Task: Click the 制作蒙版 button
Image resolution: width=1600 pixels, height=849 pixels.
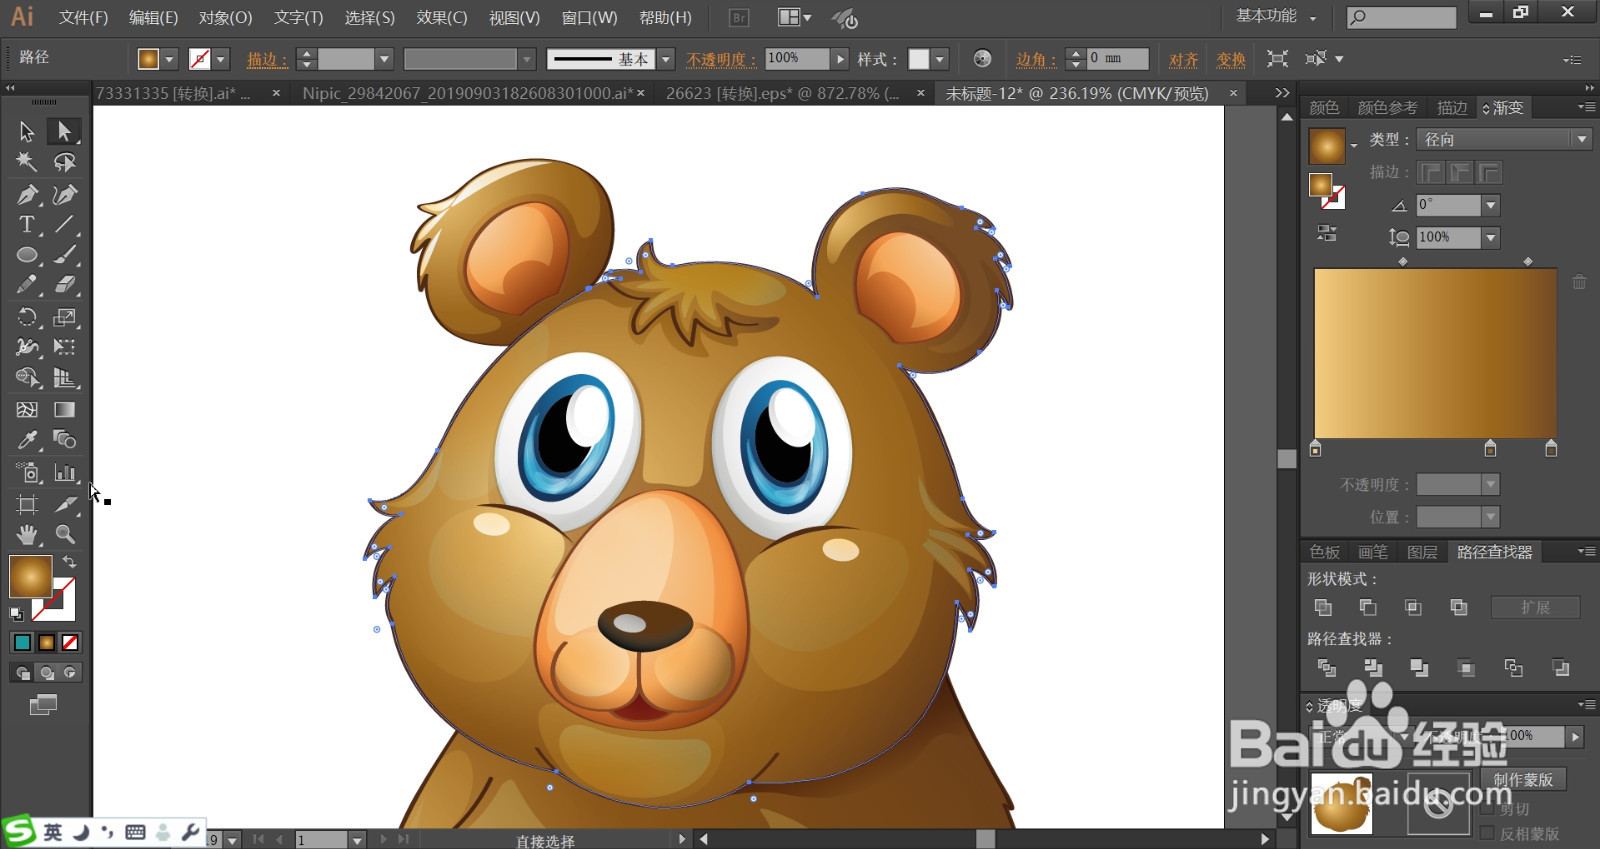Action: coord(1523,779)
